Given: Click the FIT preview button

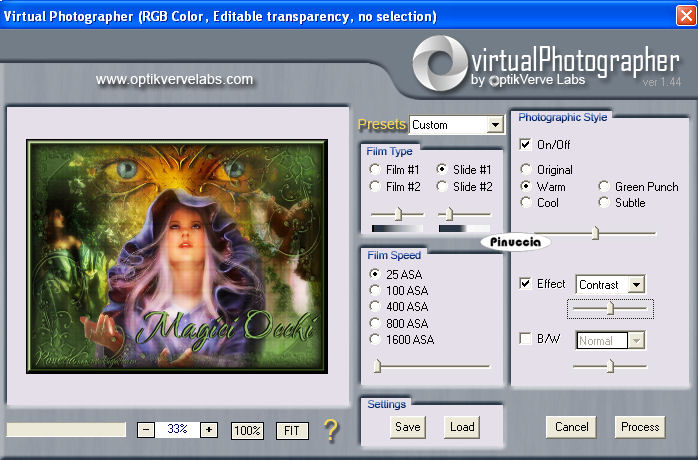Looking at the screenshot, I should pyautogui.click(x=292, y=431).
